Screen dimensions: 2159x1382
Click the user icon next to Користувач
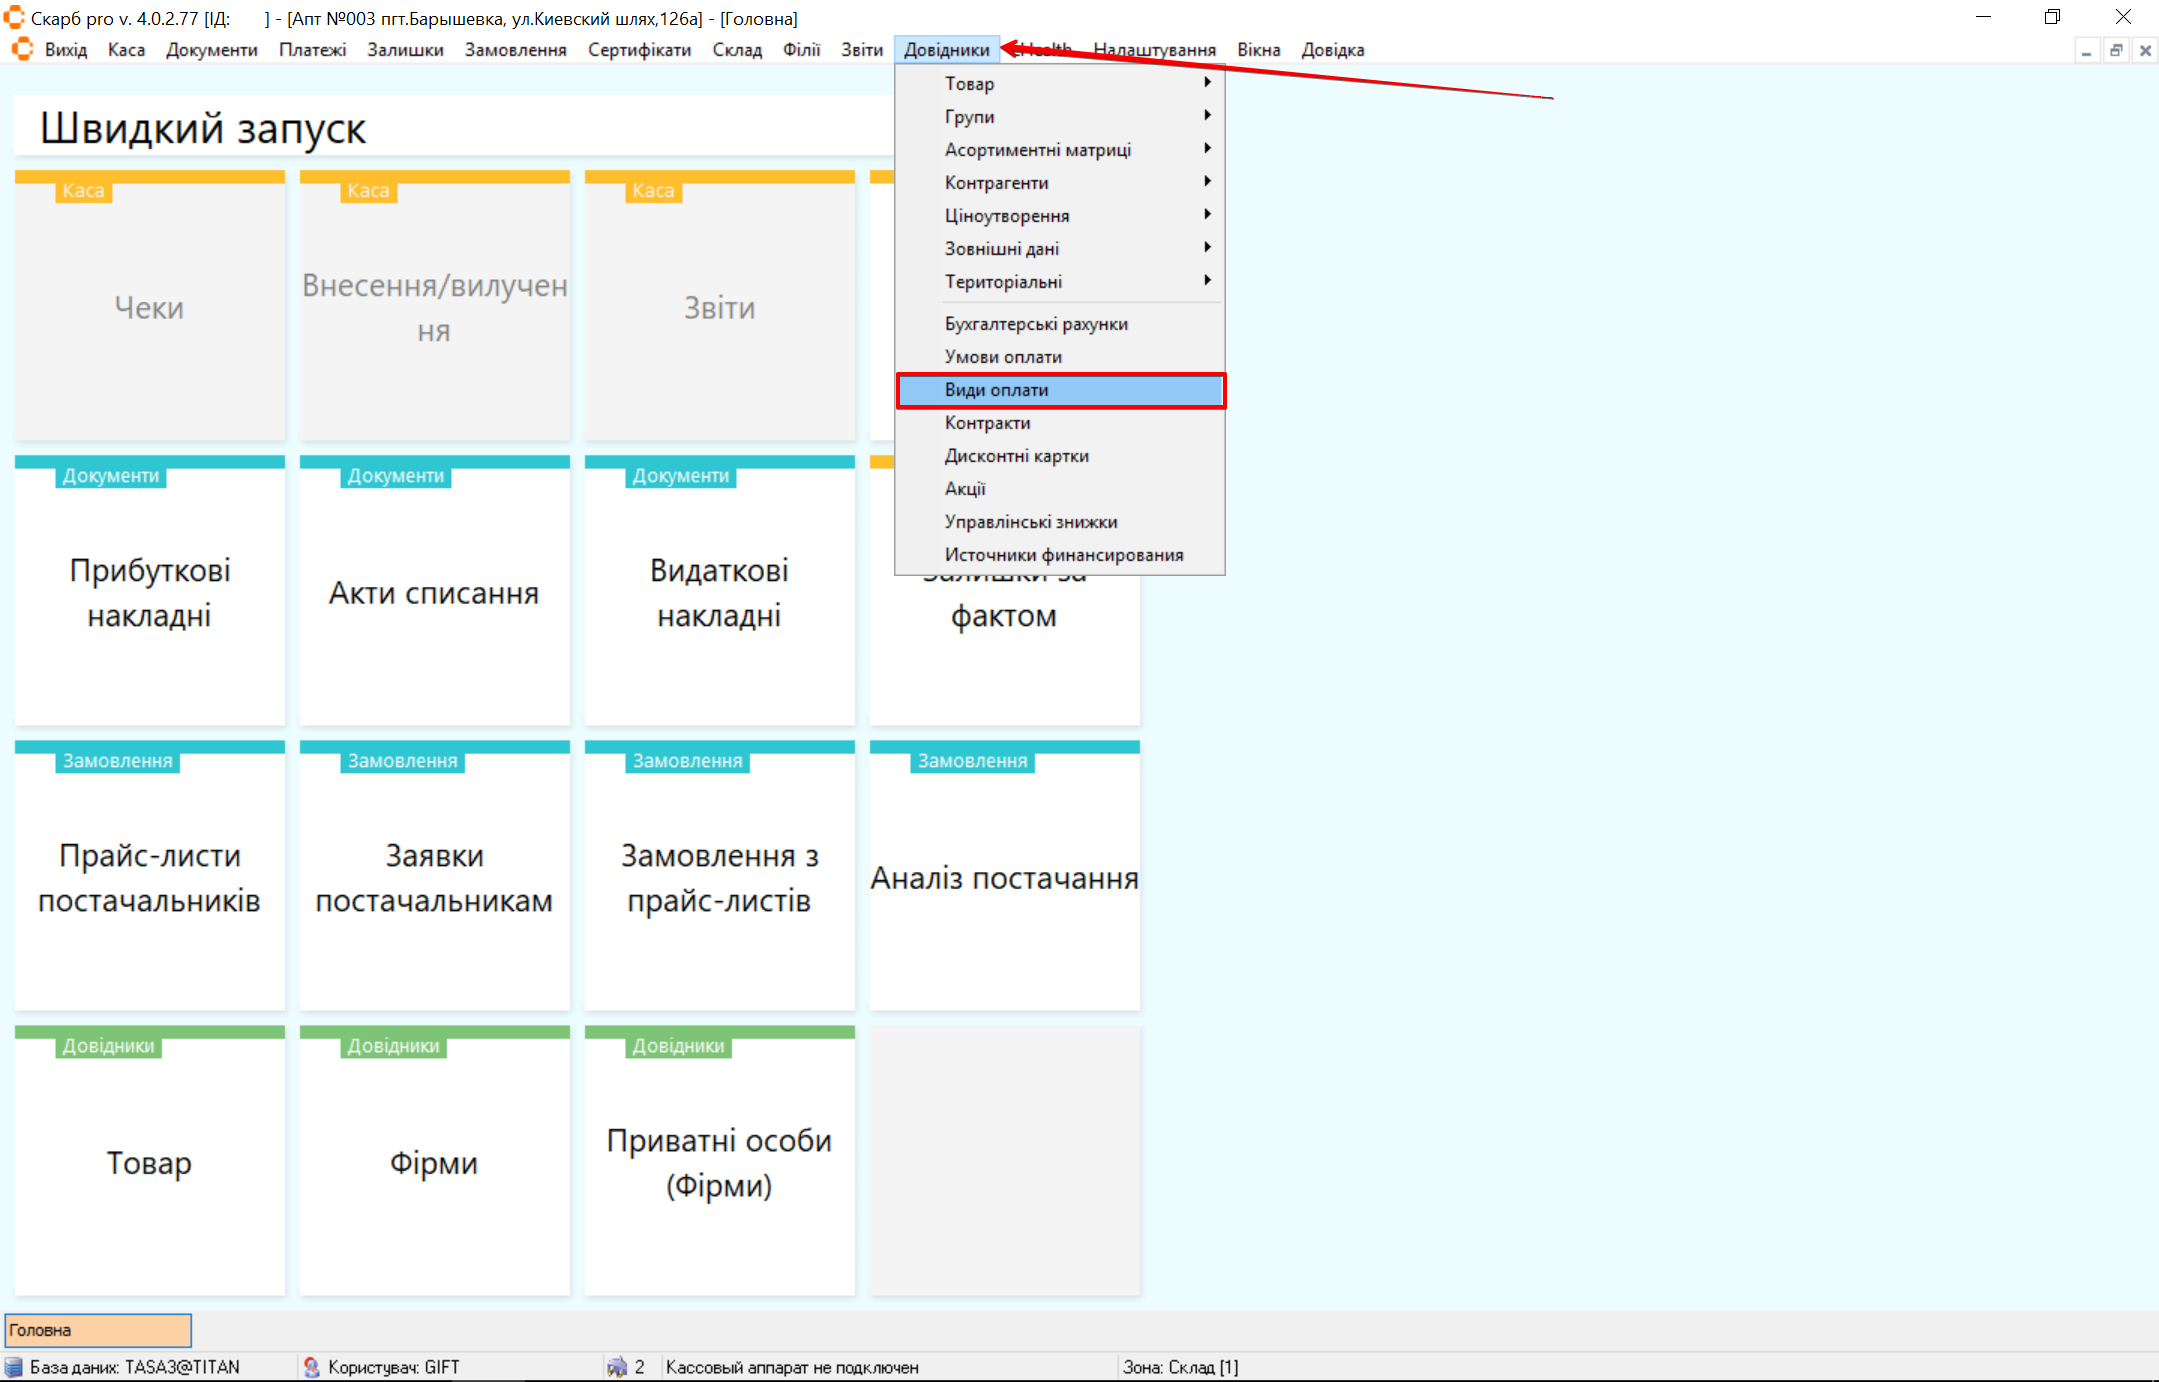pos(311,1367)
